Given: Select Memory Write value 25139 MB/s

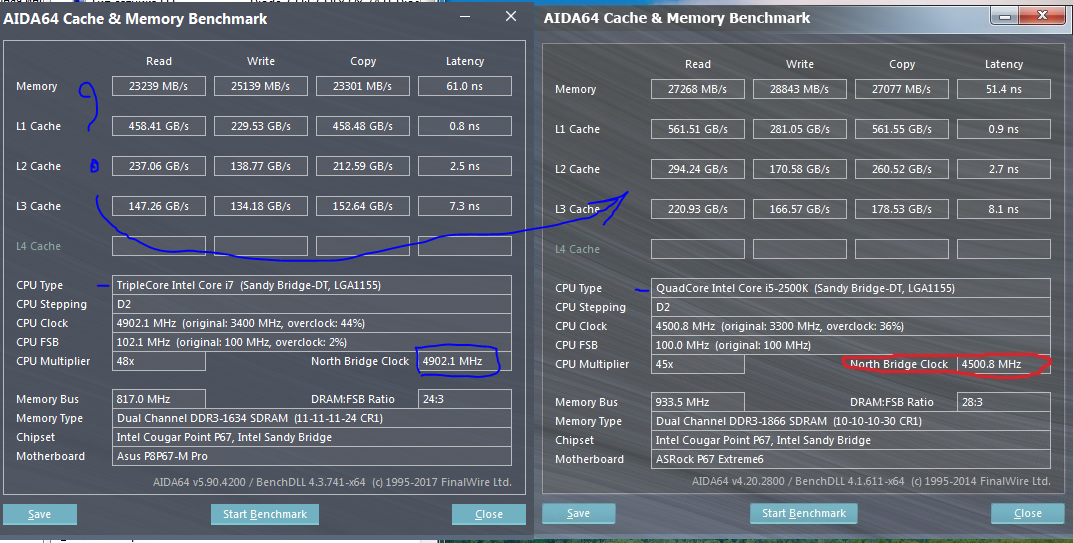Looking at the screenshot, I should (x=261, y=86).
